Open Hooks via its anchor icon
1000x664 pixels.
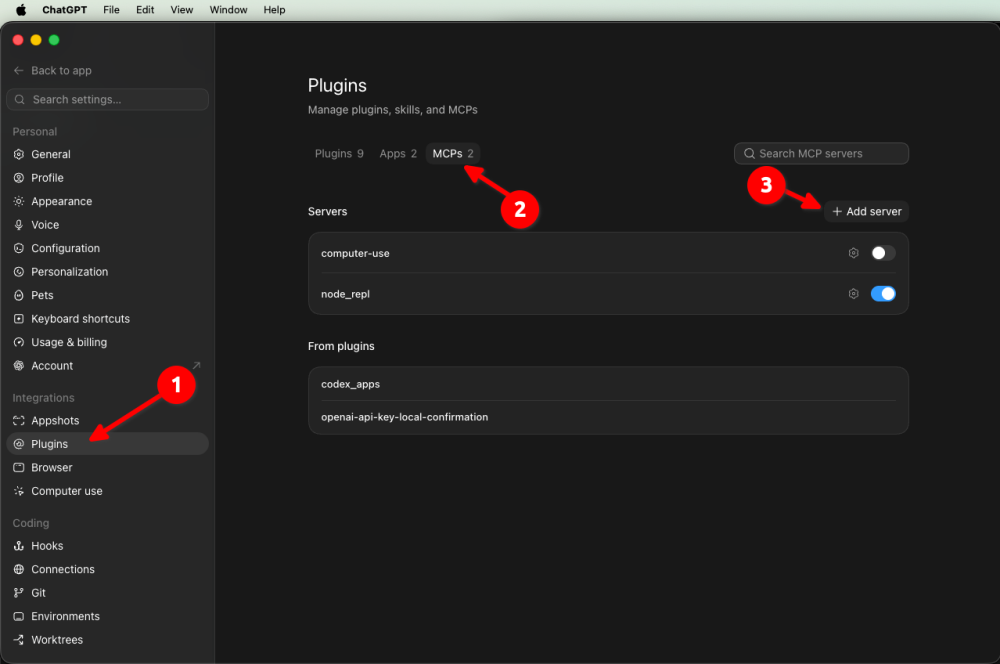(18, 546)
